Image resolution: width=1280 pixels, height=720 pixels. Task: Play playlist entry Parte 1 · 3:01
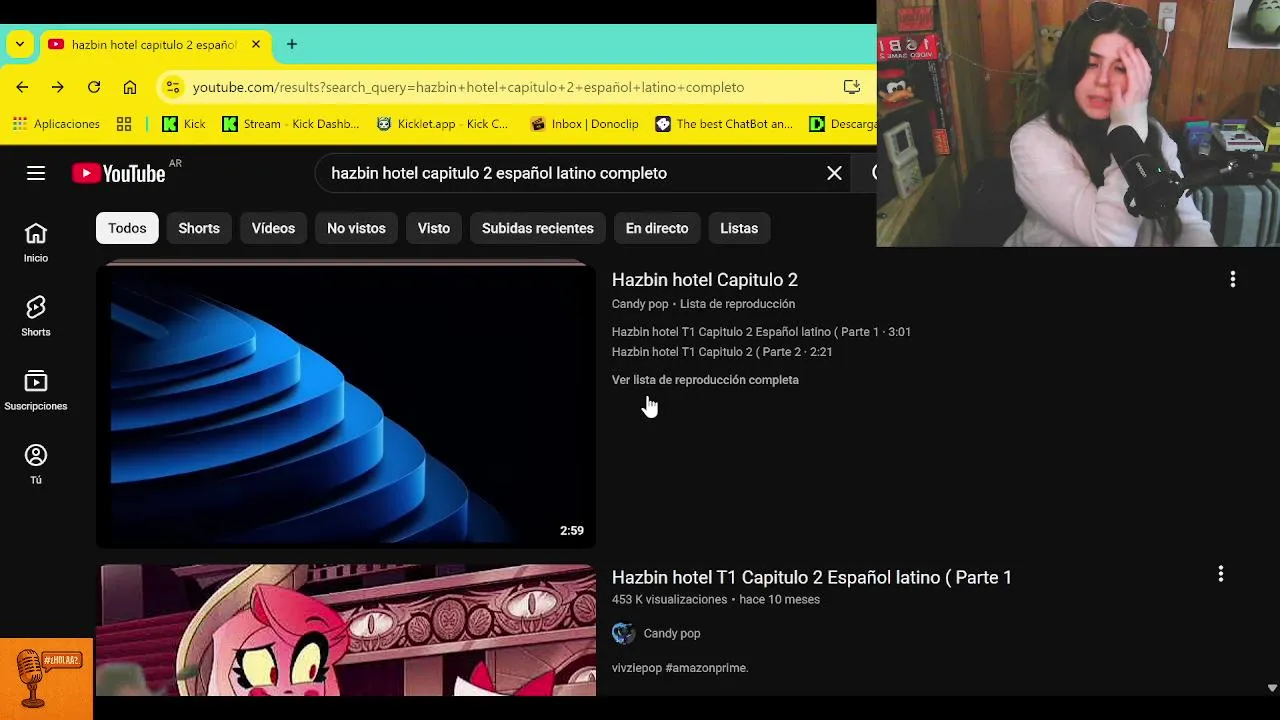(761, 332)
